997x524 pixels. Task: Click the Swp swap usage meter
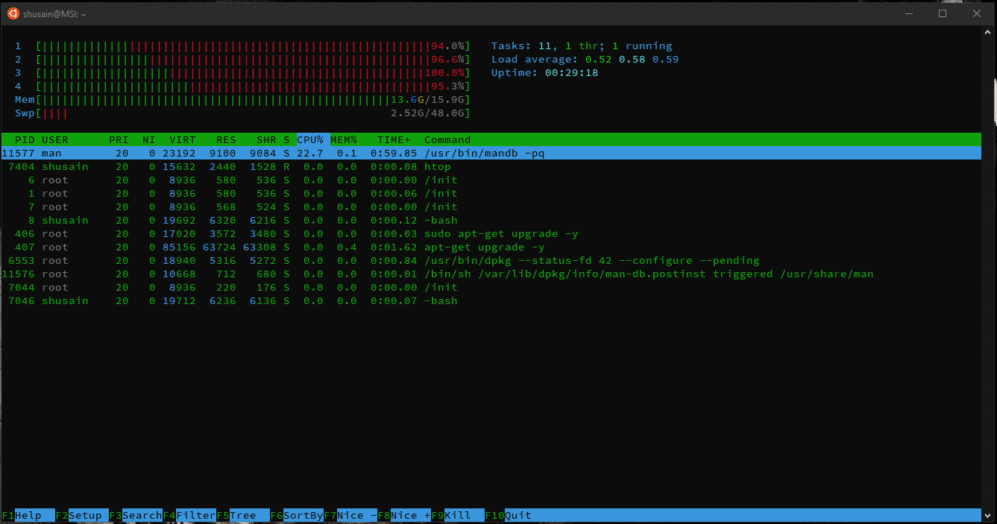tap(253, 113)
